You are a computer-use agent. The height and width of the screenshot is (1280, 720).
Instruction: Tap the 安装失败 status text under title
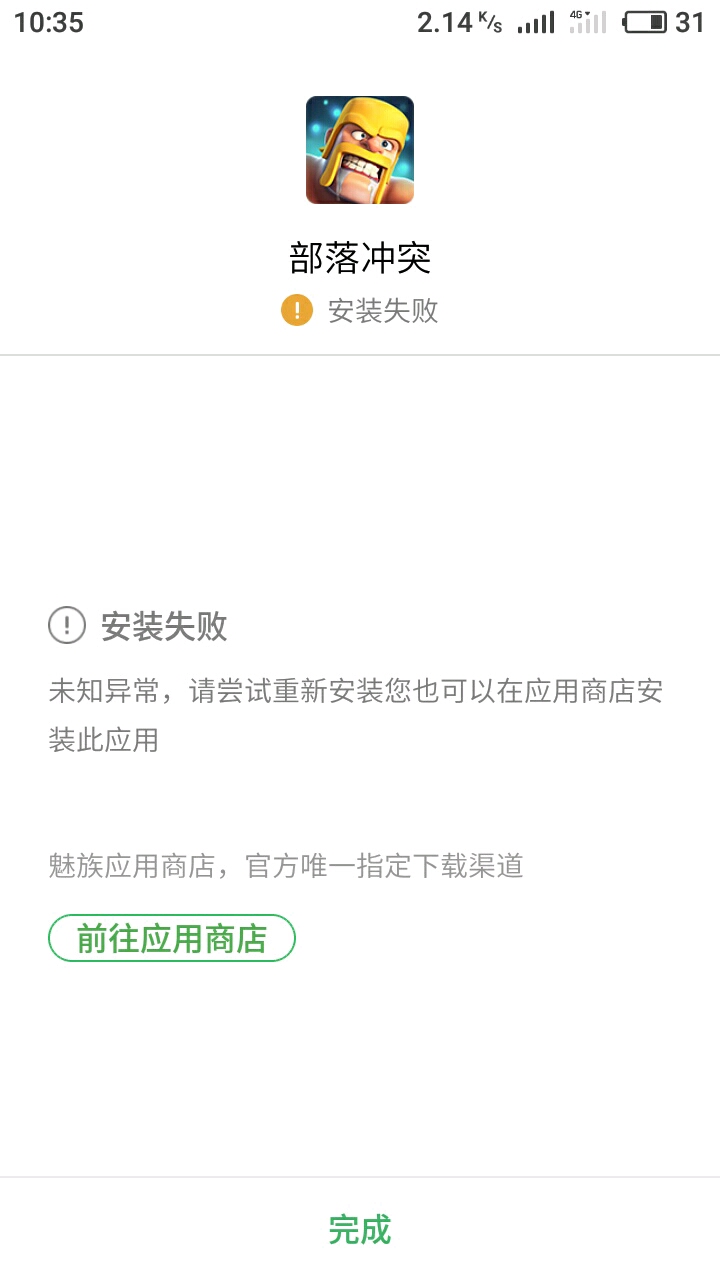pos(383,310)
